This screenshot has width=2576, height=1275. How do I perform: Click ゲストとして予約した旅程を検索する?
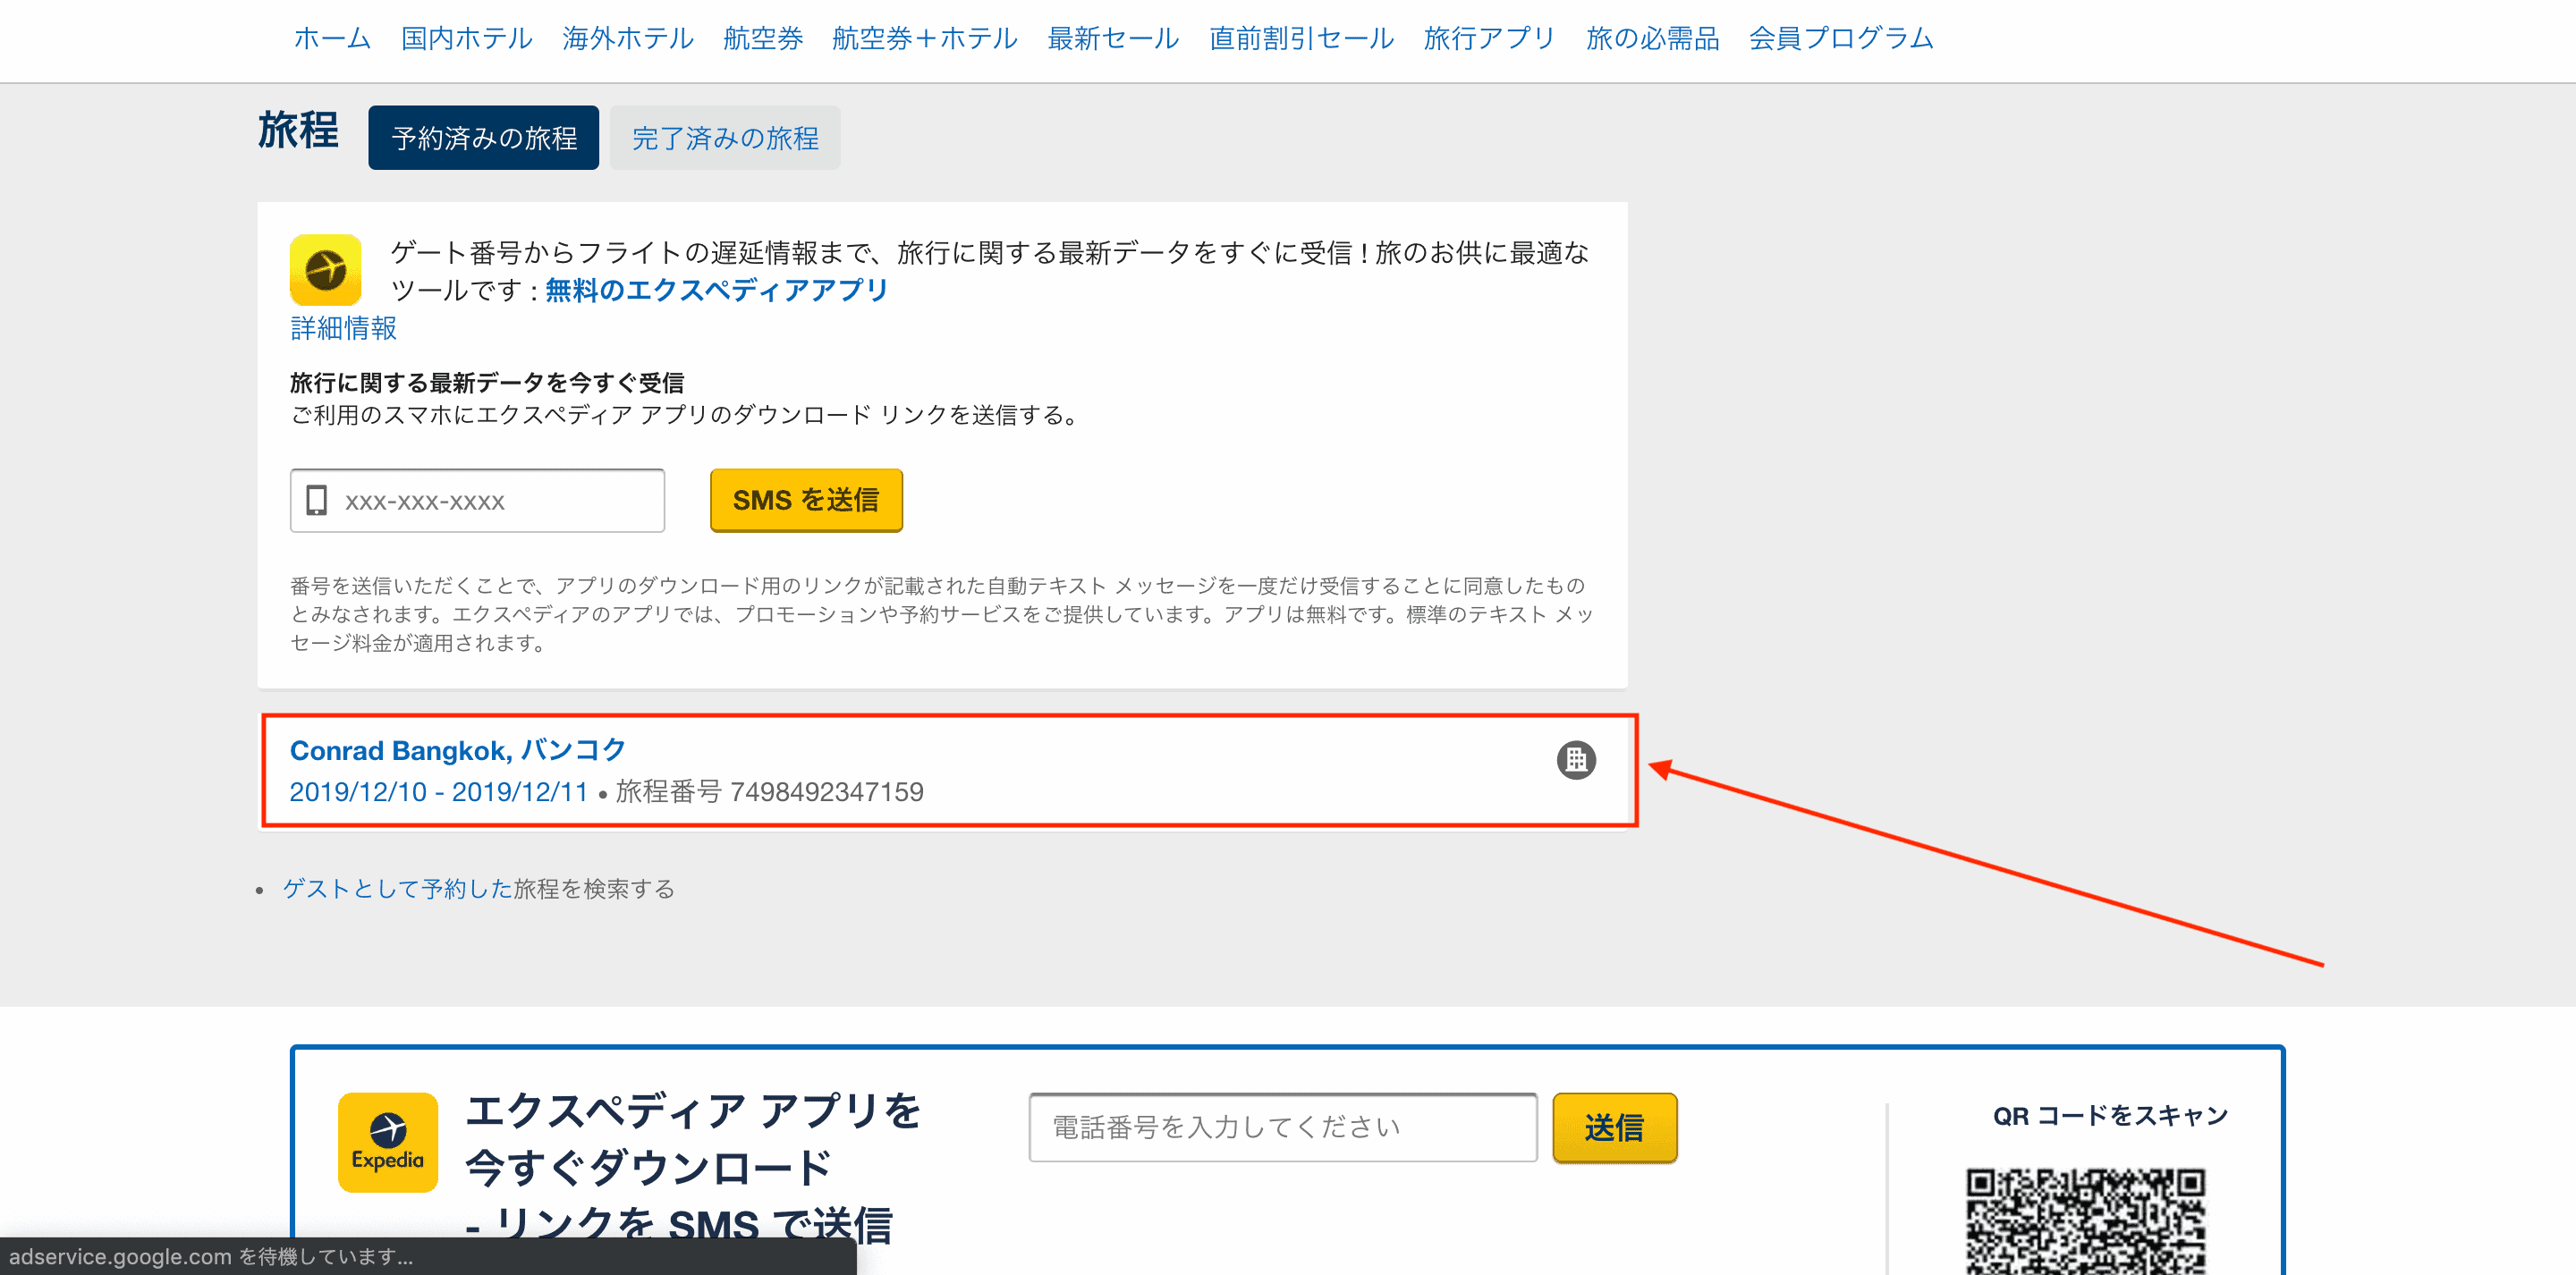(x=479, y=888)
